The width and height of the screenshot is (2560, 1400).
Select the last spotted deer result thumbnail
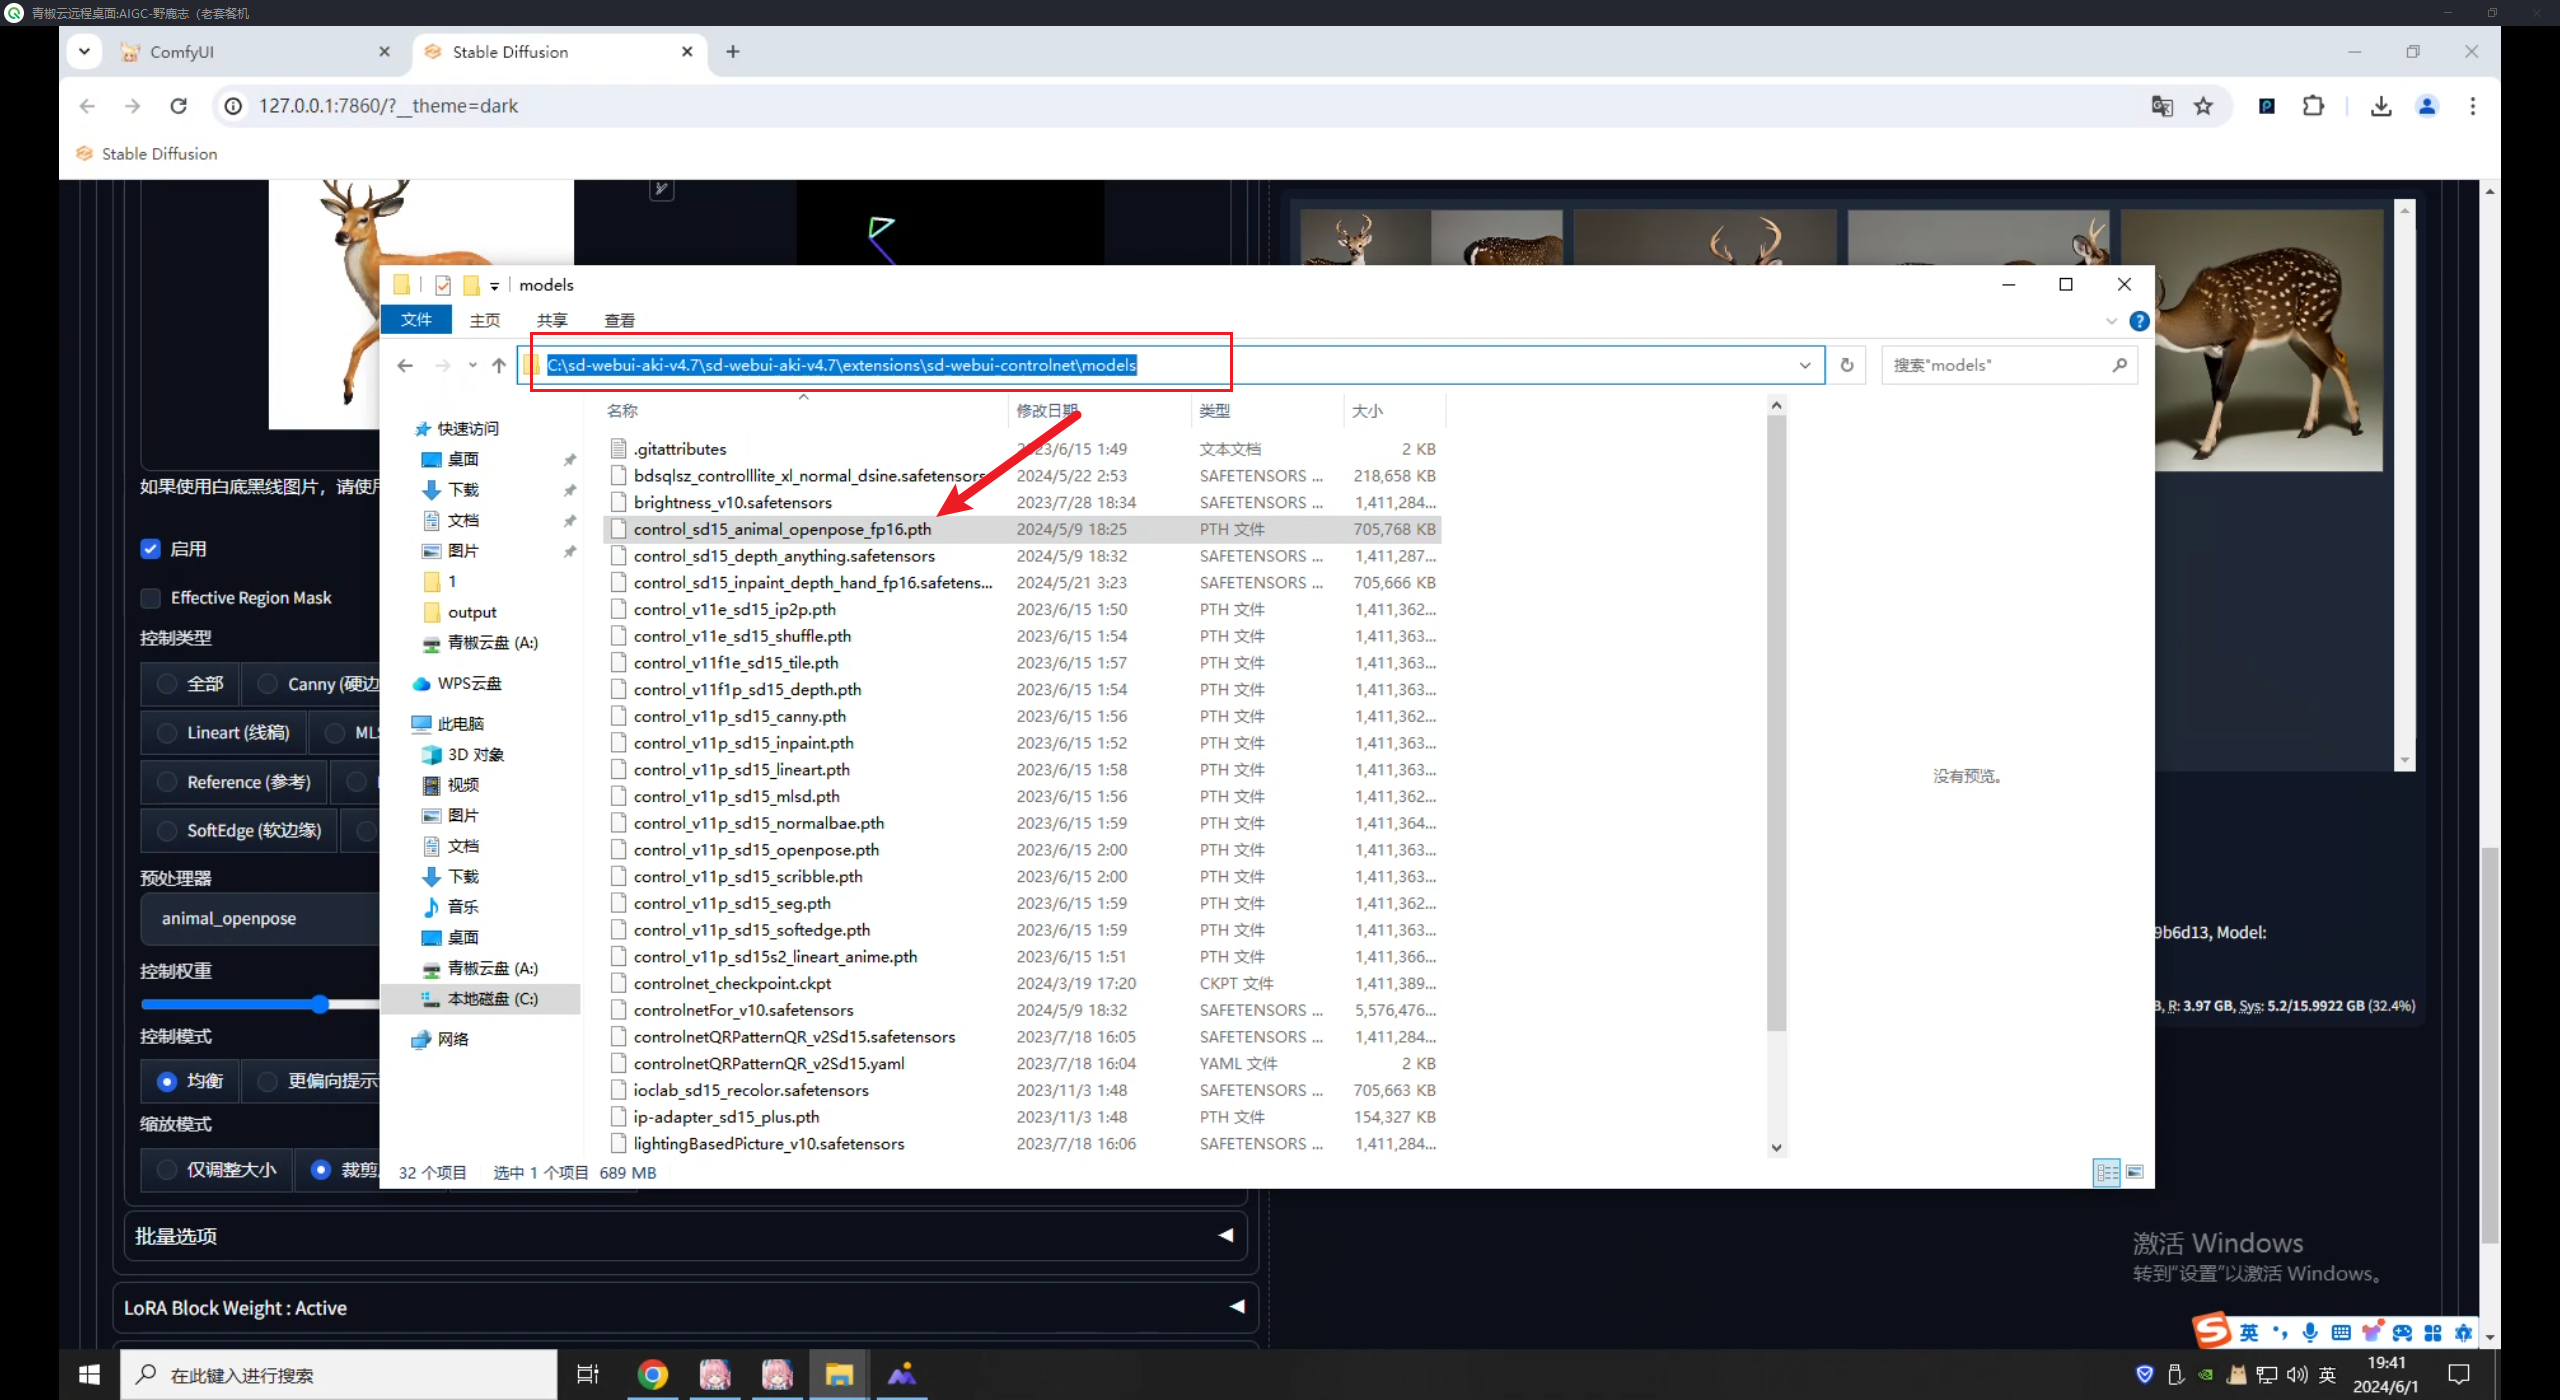2252,340
